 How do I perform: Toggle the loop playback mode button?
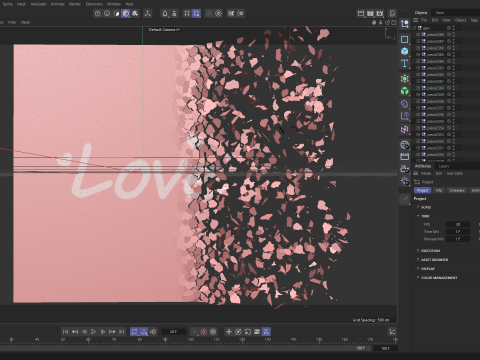click(x=134, y=331)
